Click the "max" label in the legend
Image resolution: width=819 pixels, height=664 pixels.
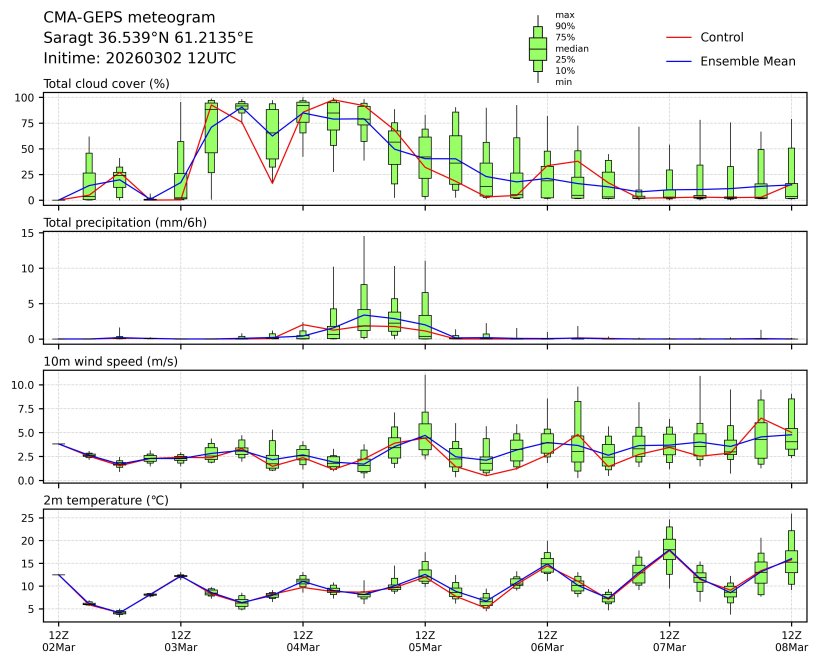[564, 15]
